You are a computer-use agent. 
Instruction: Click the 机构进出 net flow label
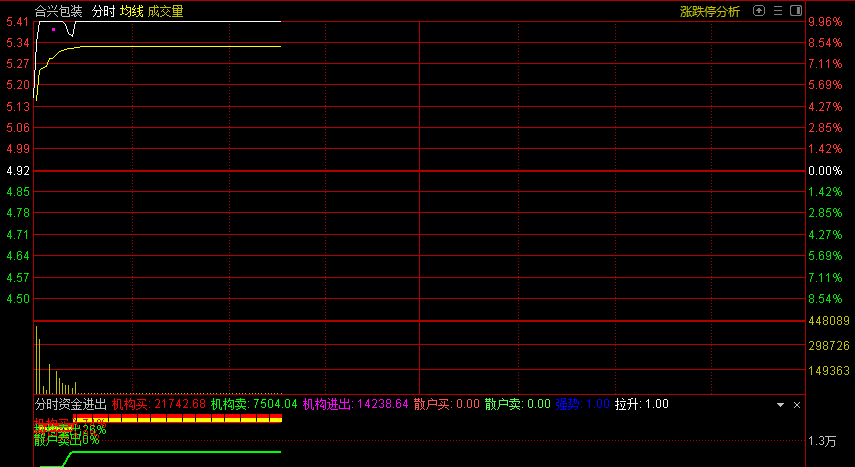click(356, 404)
